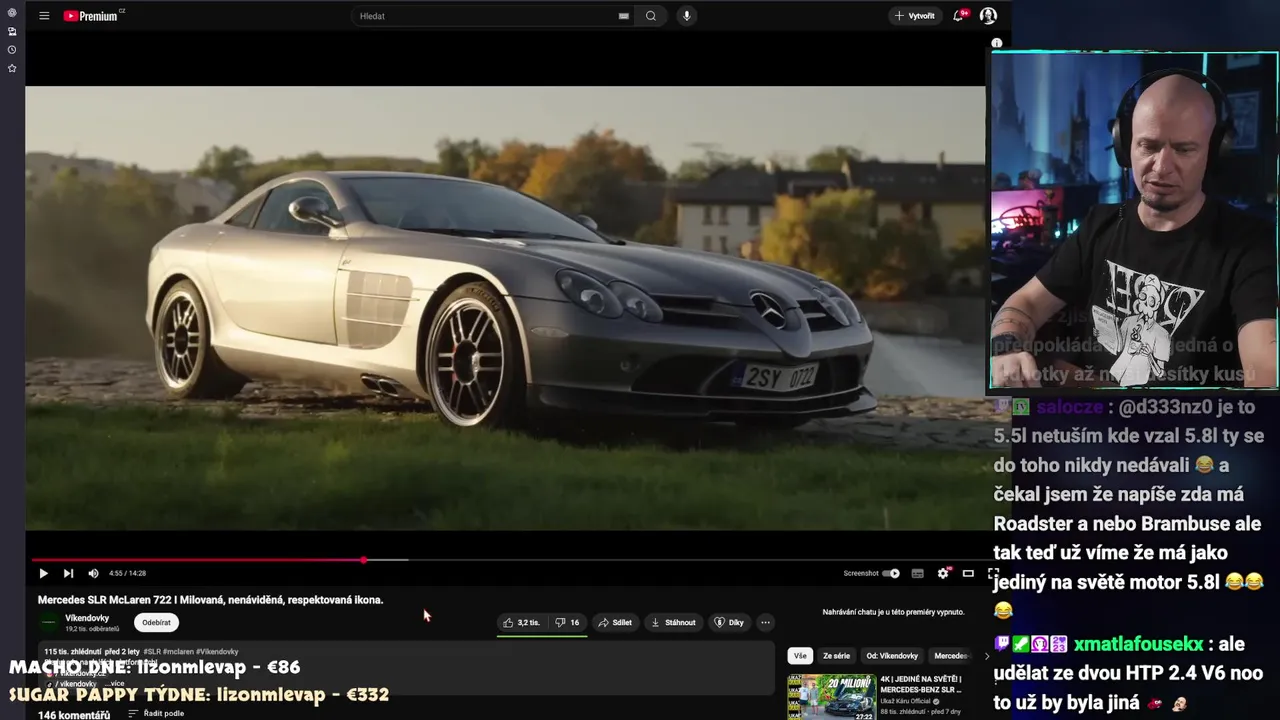Open the 4K JEDINÉ NA SVĚTĚ video title
This screenshot has width=1280, height=720.
click(921, 684)
